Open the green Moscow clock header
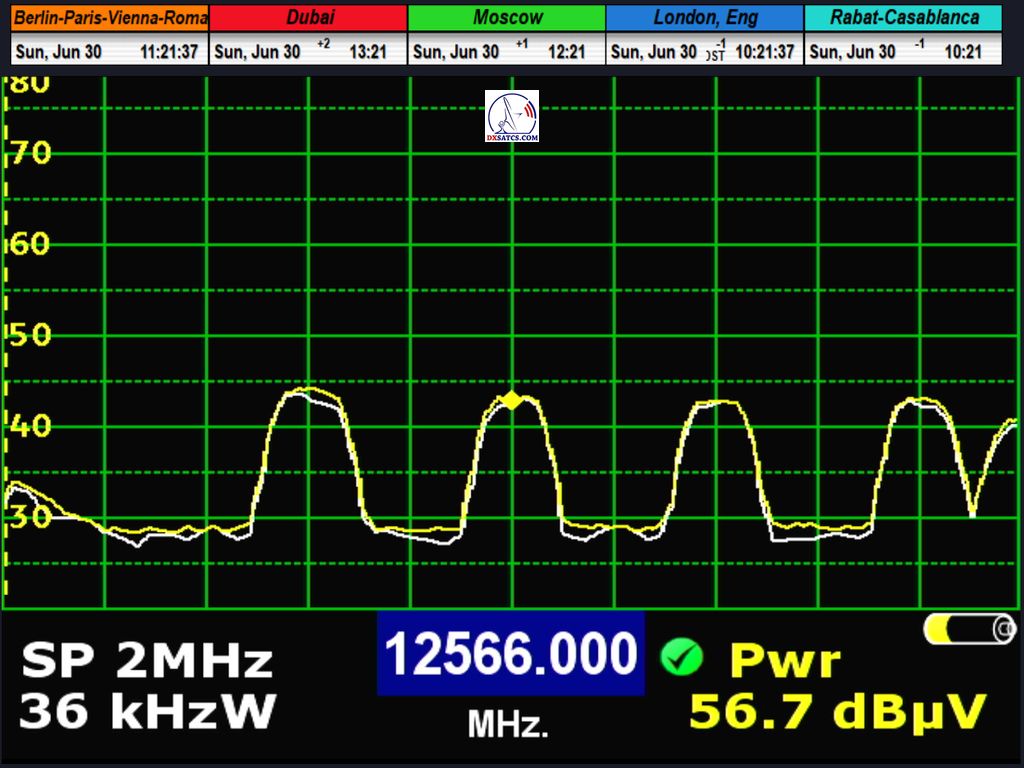This screenshot has width=1024, height=768. (507, 18)
